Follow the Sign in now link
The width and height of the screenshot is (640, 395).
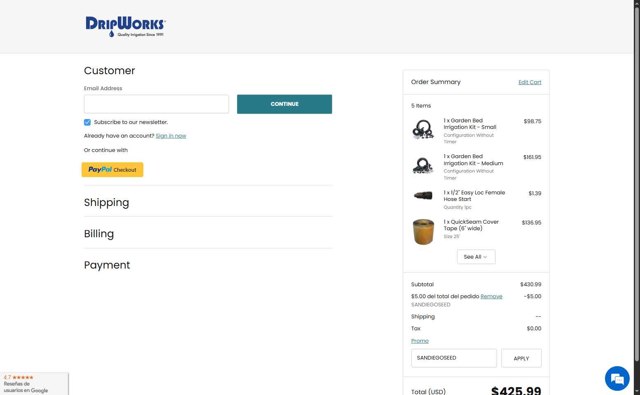pyautogui.click(x=171, y=136)
